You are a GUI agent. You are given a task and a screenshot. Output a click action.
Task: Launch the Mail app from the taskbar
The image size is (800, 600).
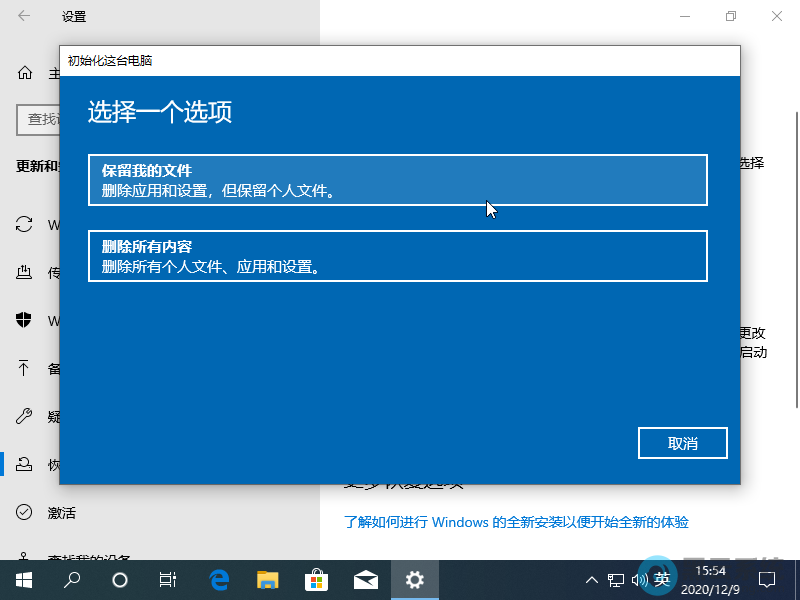point(366,579)
